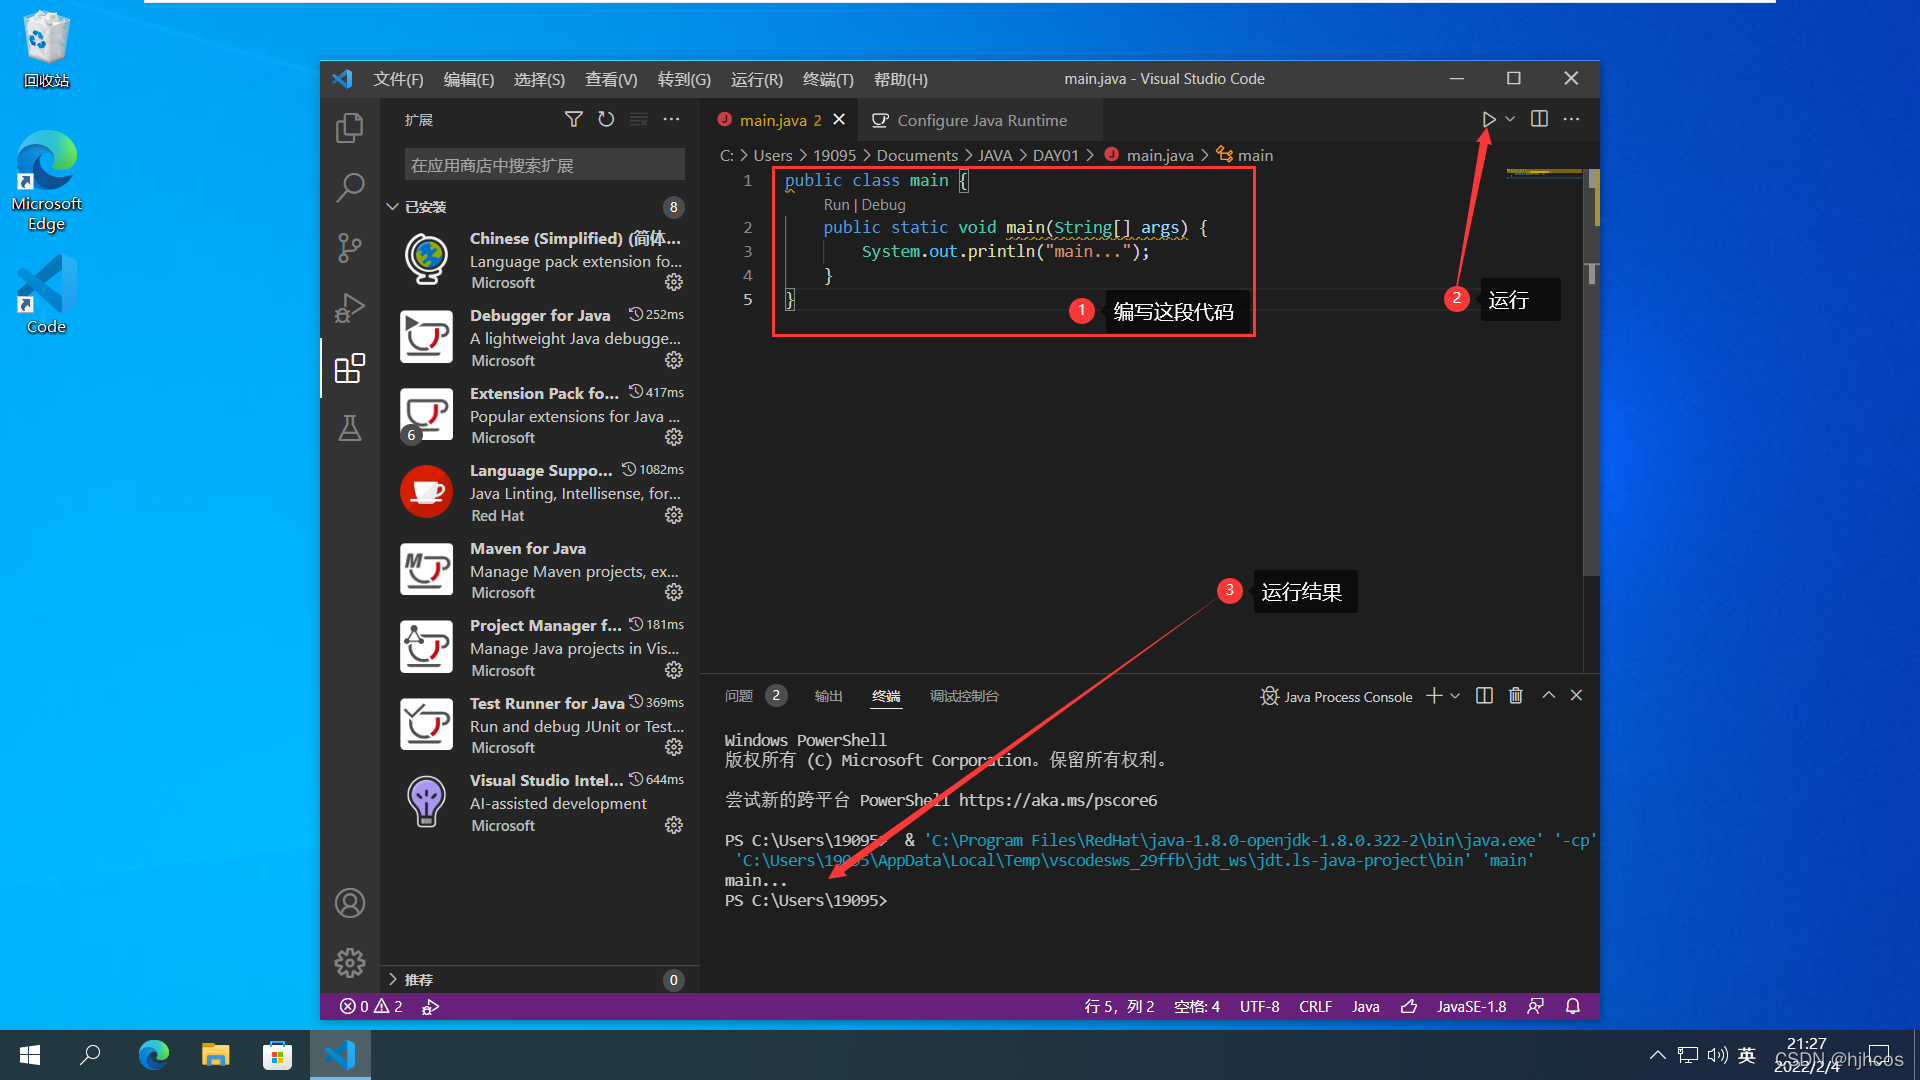Click the Run code lens above main
The image size is (1920, 1080).
(836, 204)
